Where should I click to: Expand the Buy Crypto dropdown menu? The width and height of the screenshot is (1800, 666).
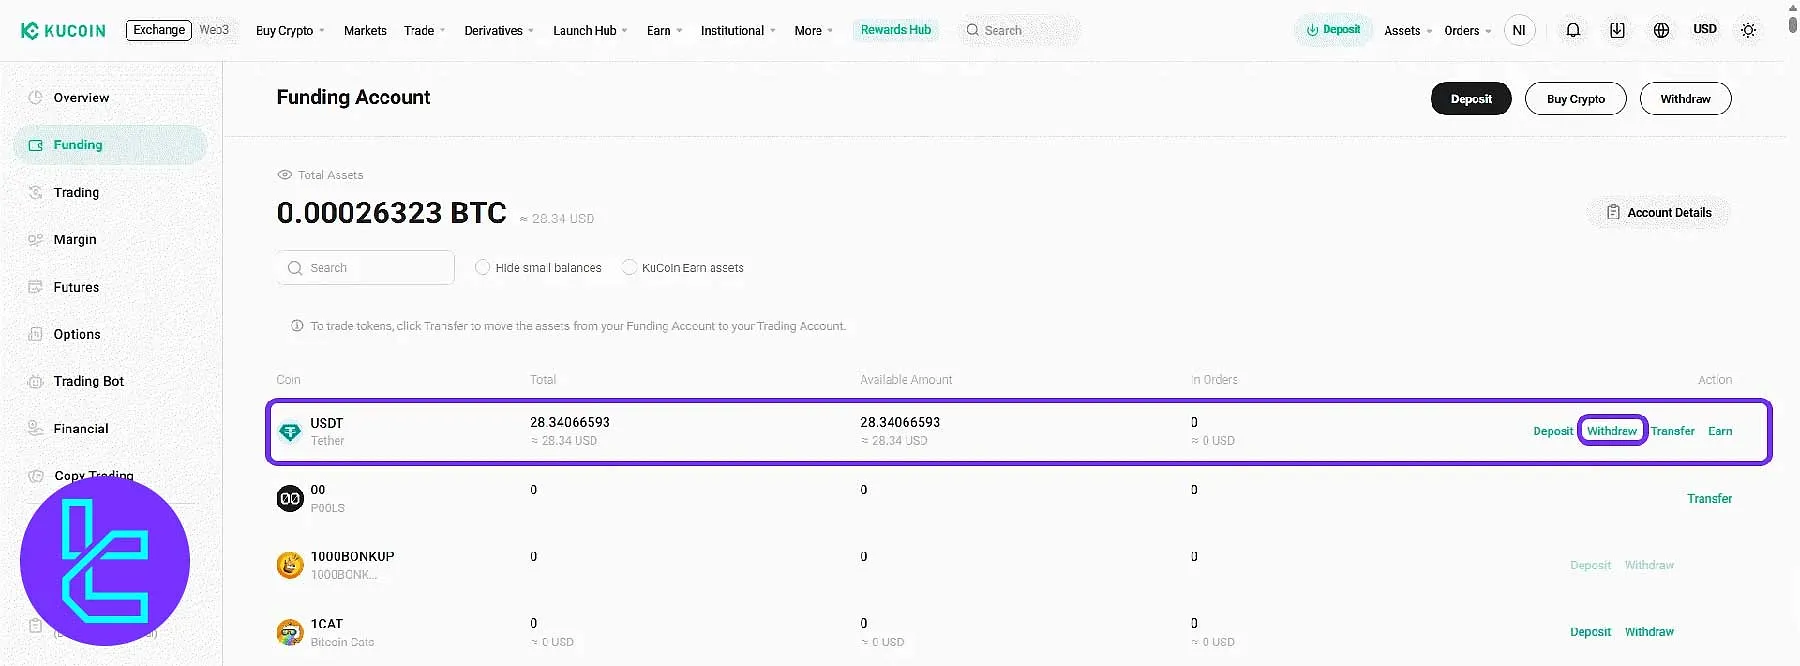290,31
